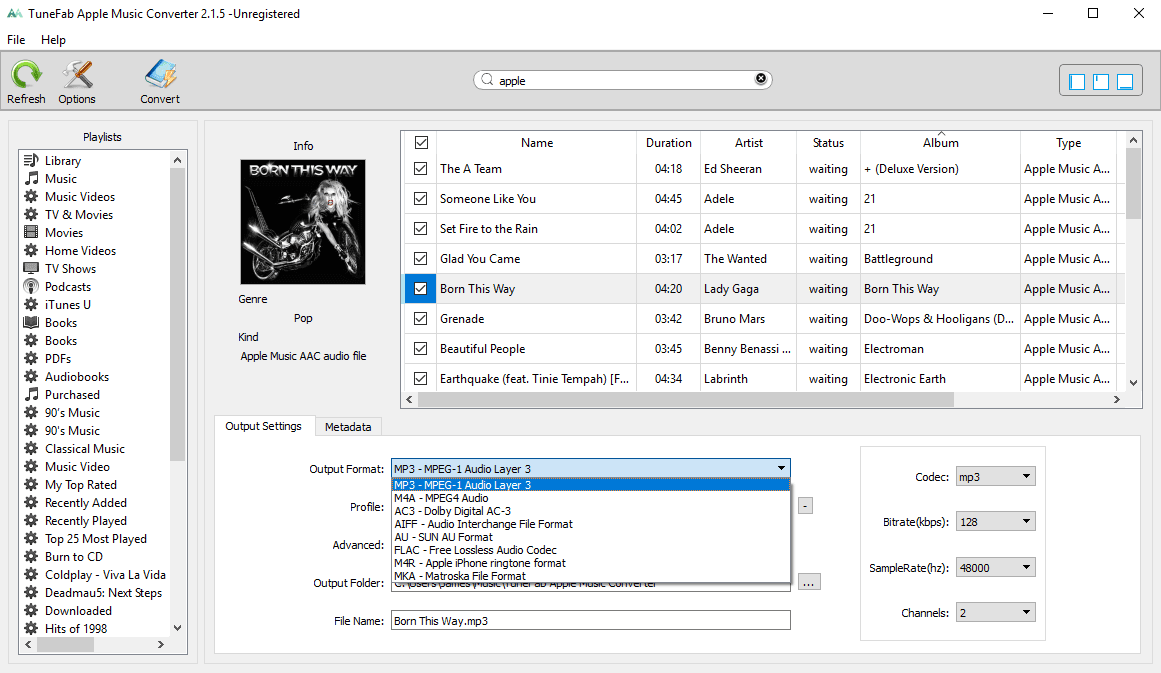Image resolution: width=1161 pixels, height=673 pixels.
Task: Sort tracks by Artist column header
Action: point(749,143)
